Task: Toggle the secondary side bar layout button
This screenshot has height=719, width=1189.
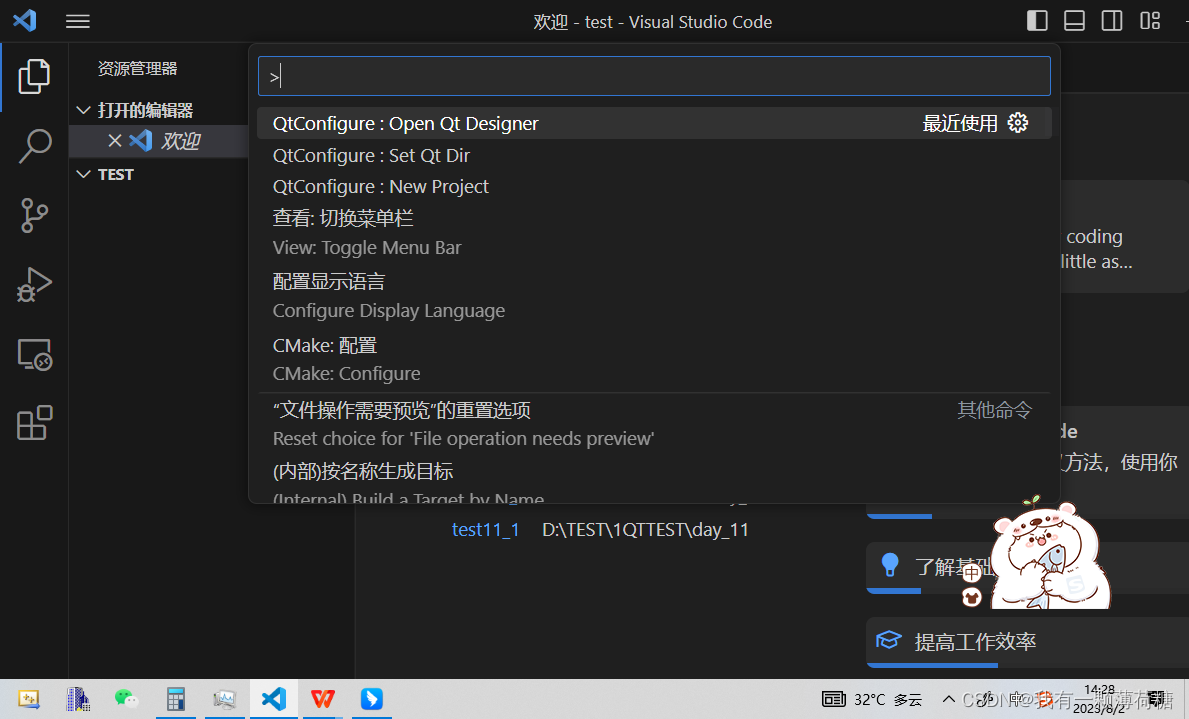Action: click(1112, 20)
